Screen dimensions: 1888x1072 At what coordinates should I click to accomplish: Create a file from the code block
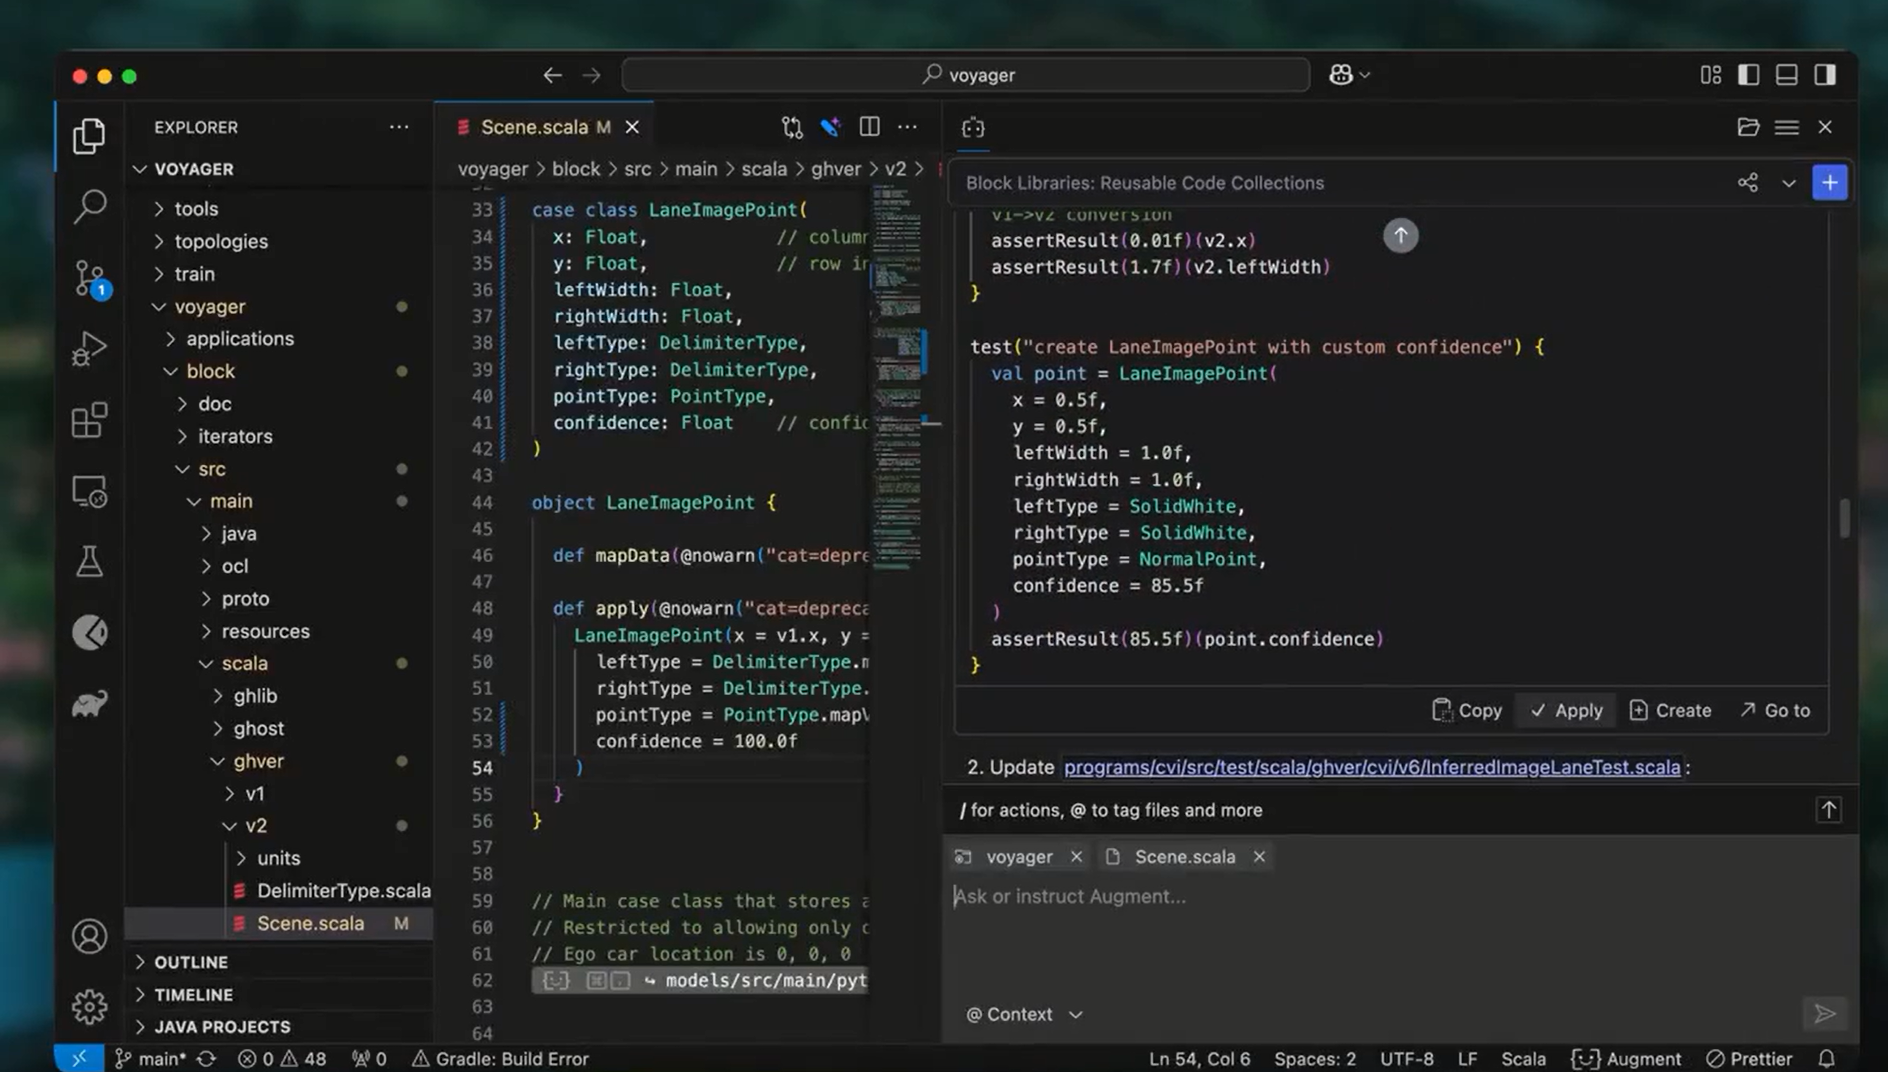coord(1670,710)
